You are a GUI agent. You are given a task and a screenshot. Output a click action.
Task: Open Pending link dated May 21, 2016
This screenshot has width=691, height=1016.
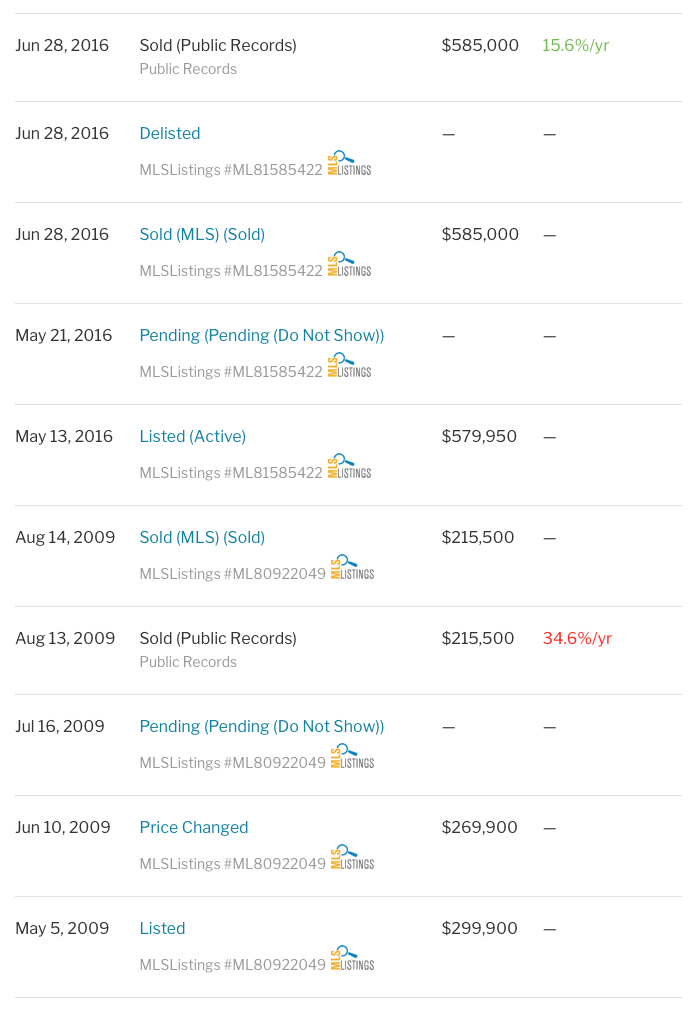pyautogui.click(x=262, y=336)
